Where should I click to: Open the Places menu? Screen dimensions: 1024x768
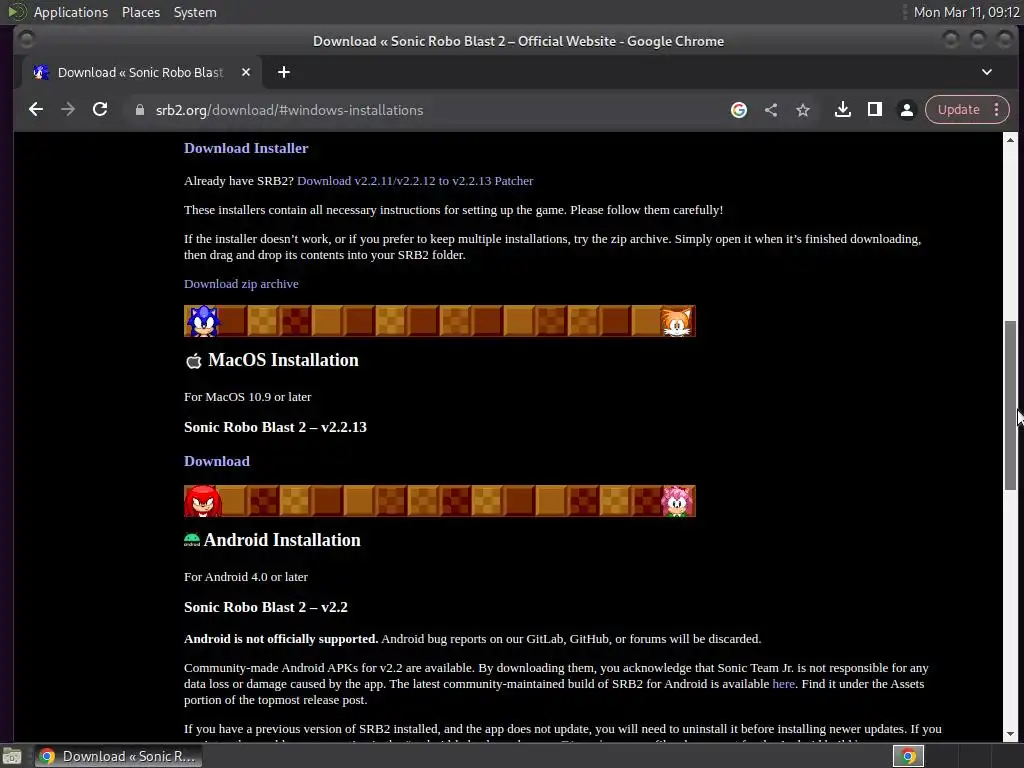[140, 12]
